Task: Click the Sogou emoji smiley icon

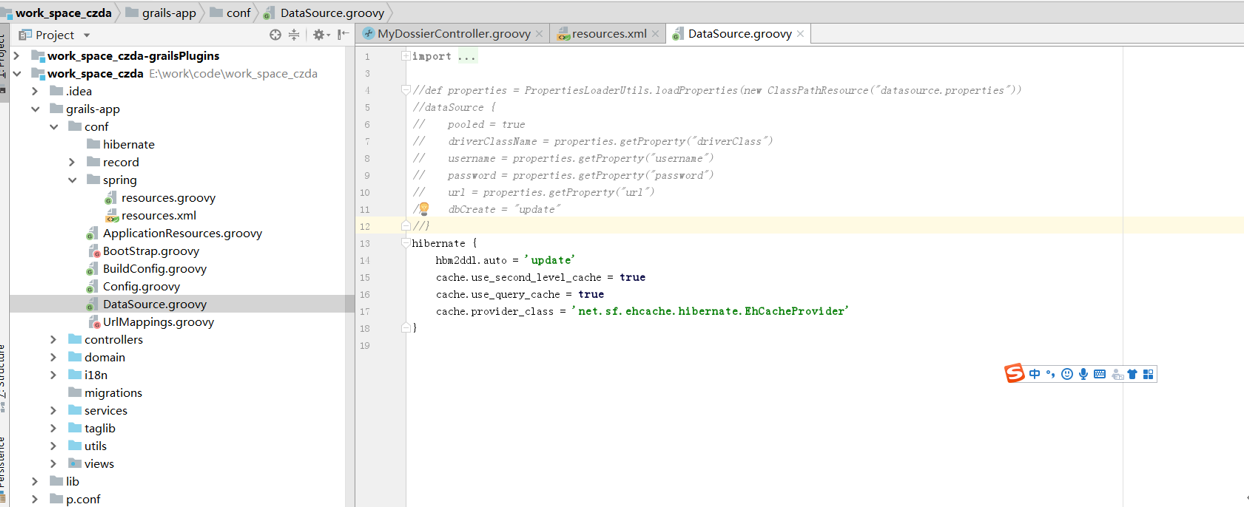Action: 1067,374
